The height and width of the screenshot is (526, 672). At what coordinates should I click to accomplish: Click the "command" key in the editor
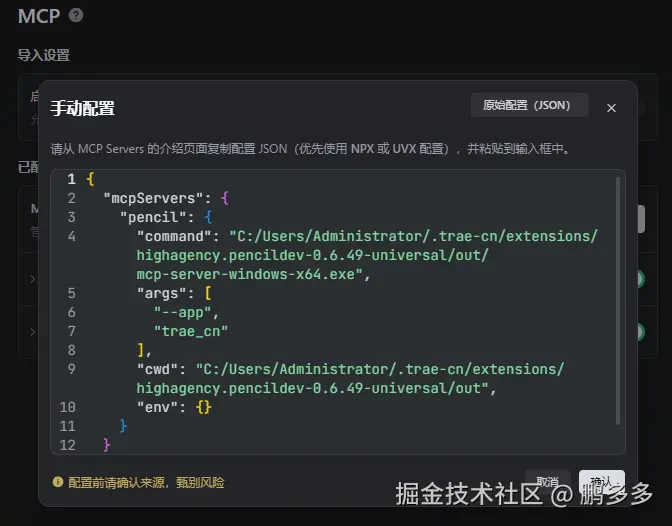coord(174,236)
